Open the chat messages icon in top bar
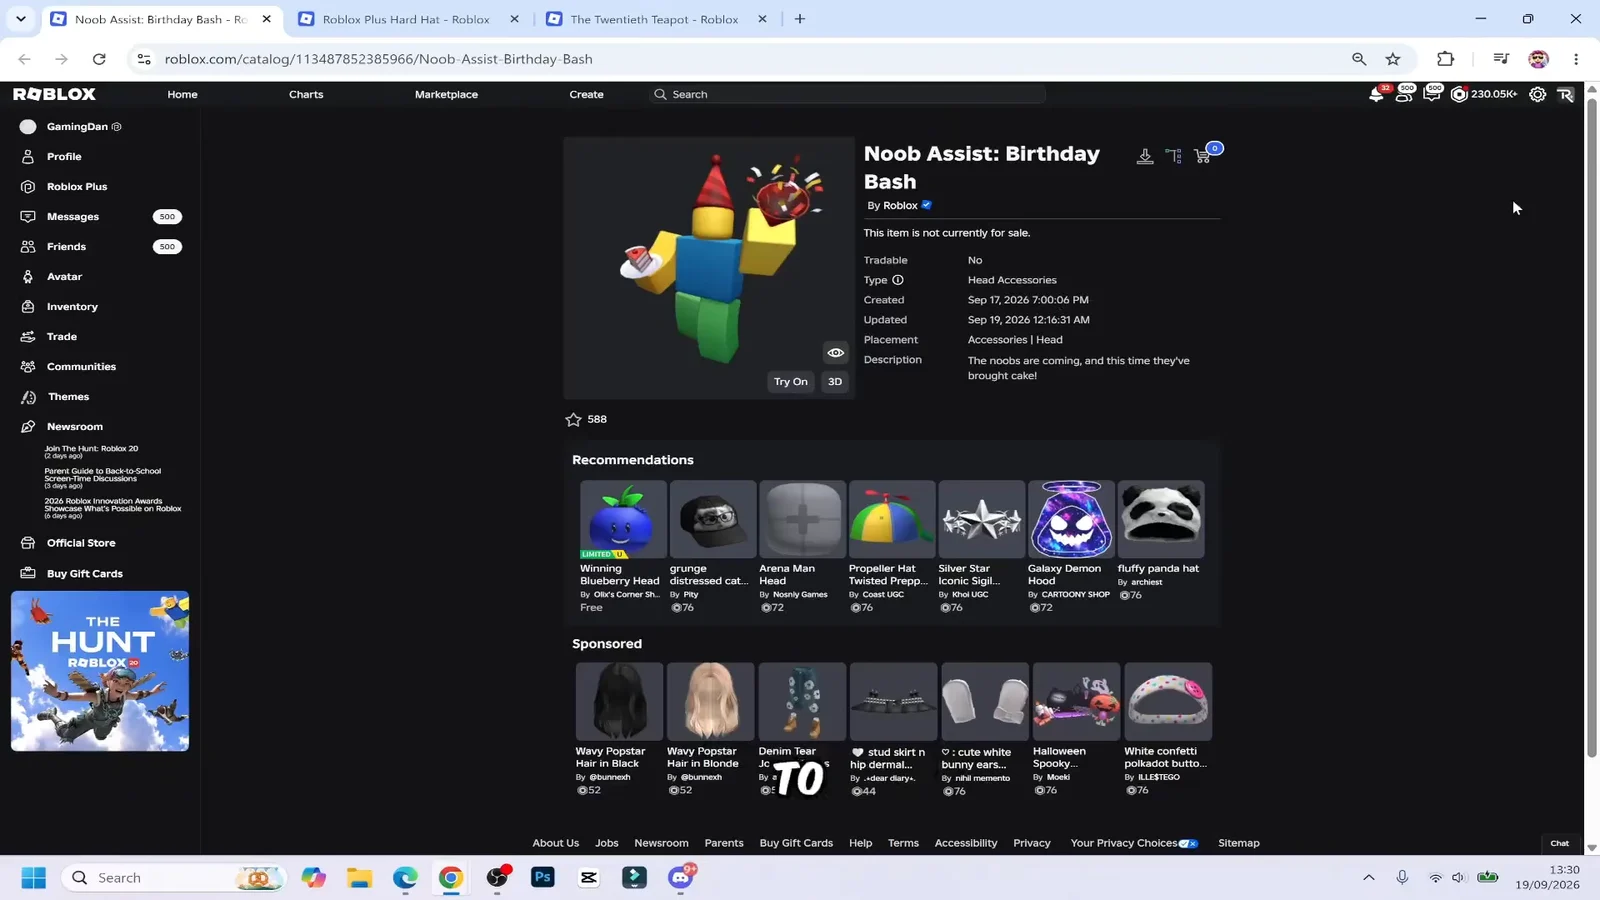 pyautogui.click(x=1432, y=94)
